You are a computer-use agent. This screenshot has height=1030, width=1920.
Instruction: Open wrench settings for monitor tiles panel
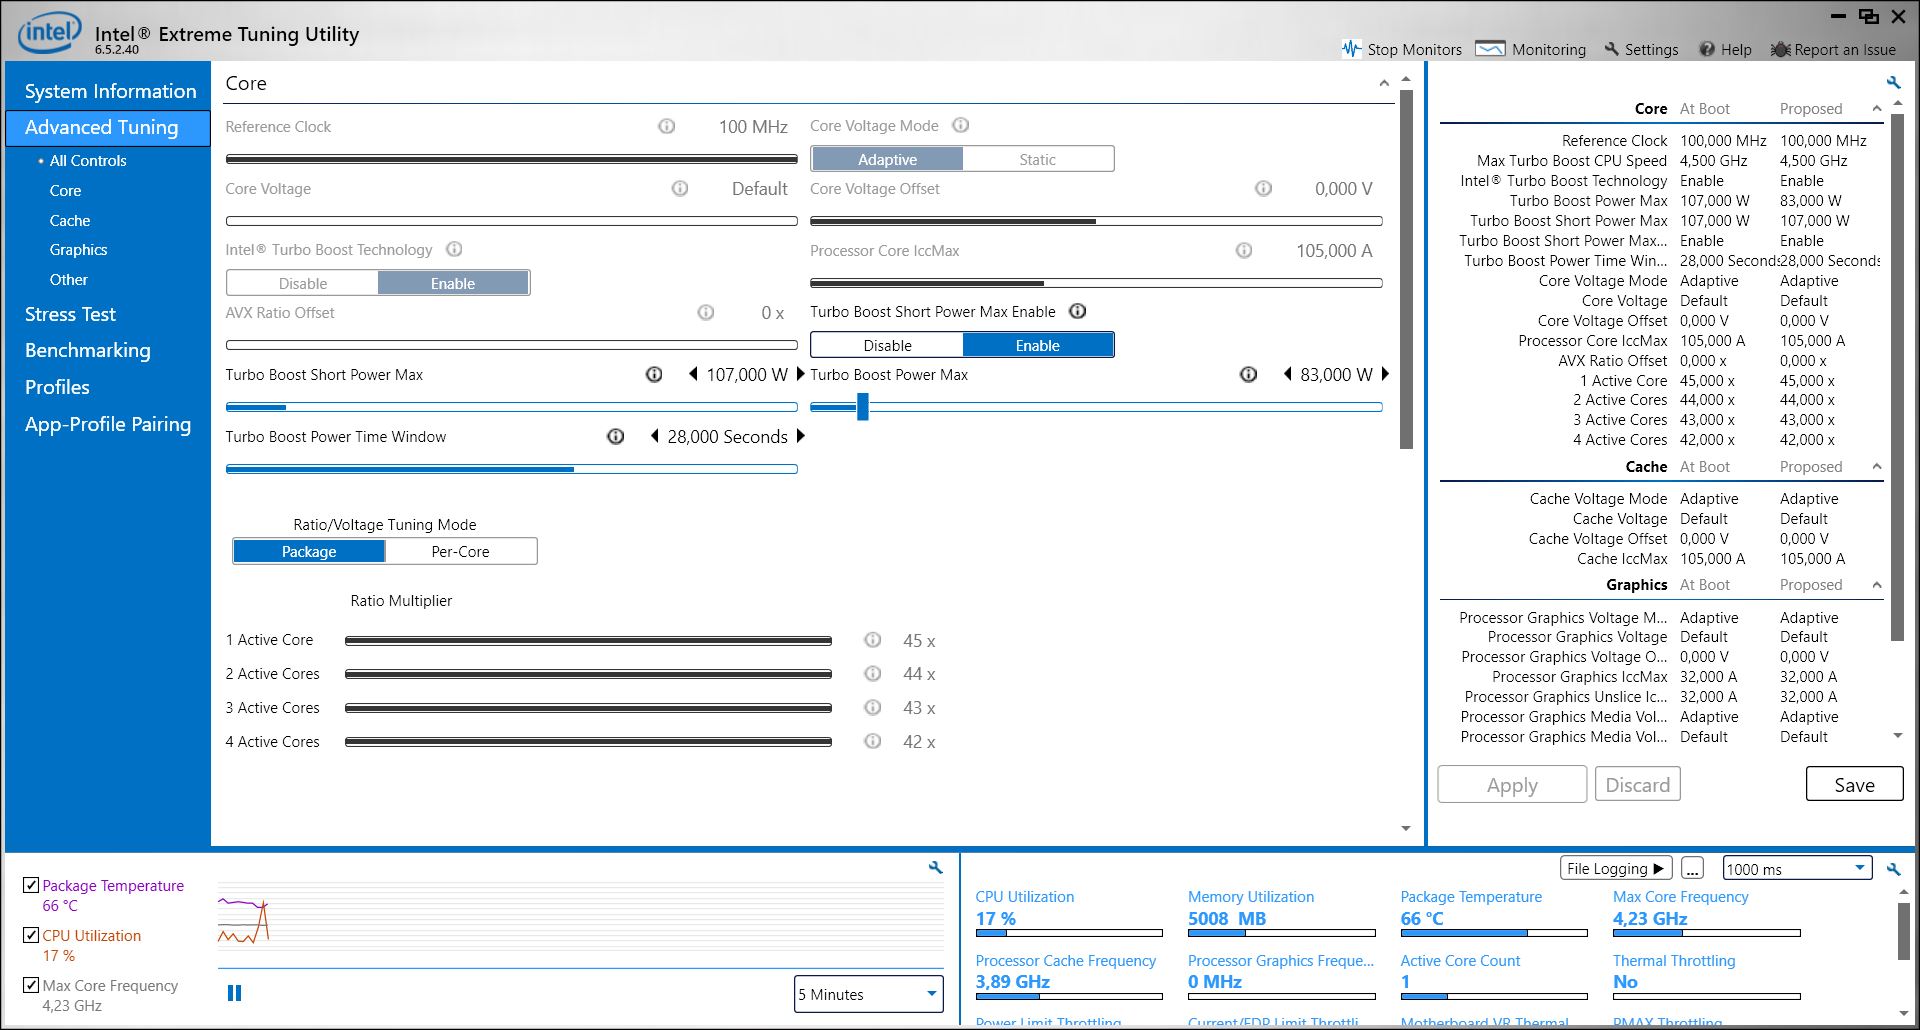coord(1893,869)
